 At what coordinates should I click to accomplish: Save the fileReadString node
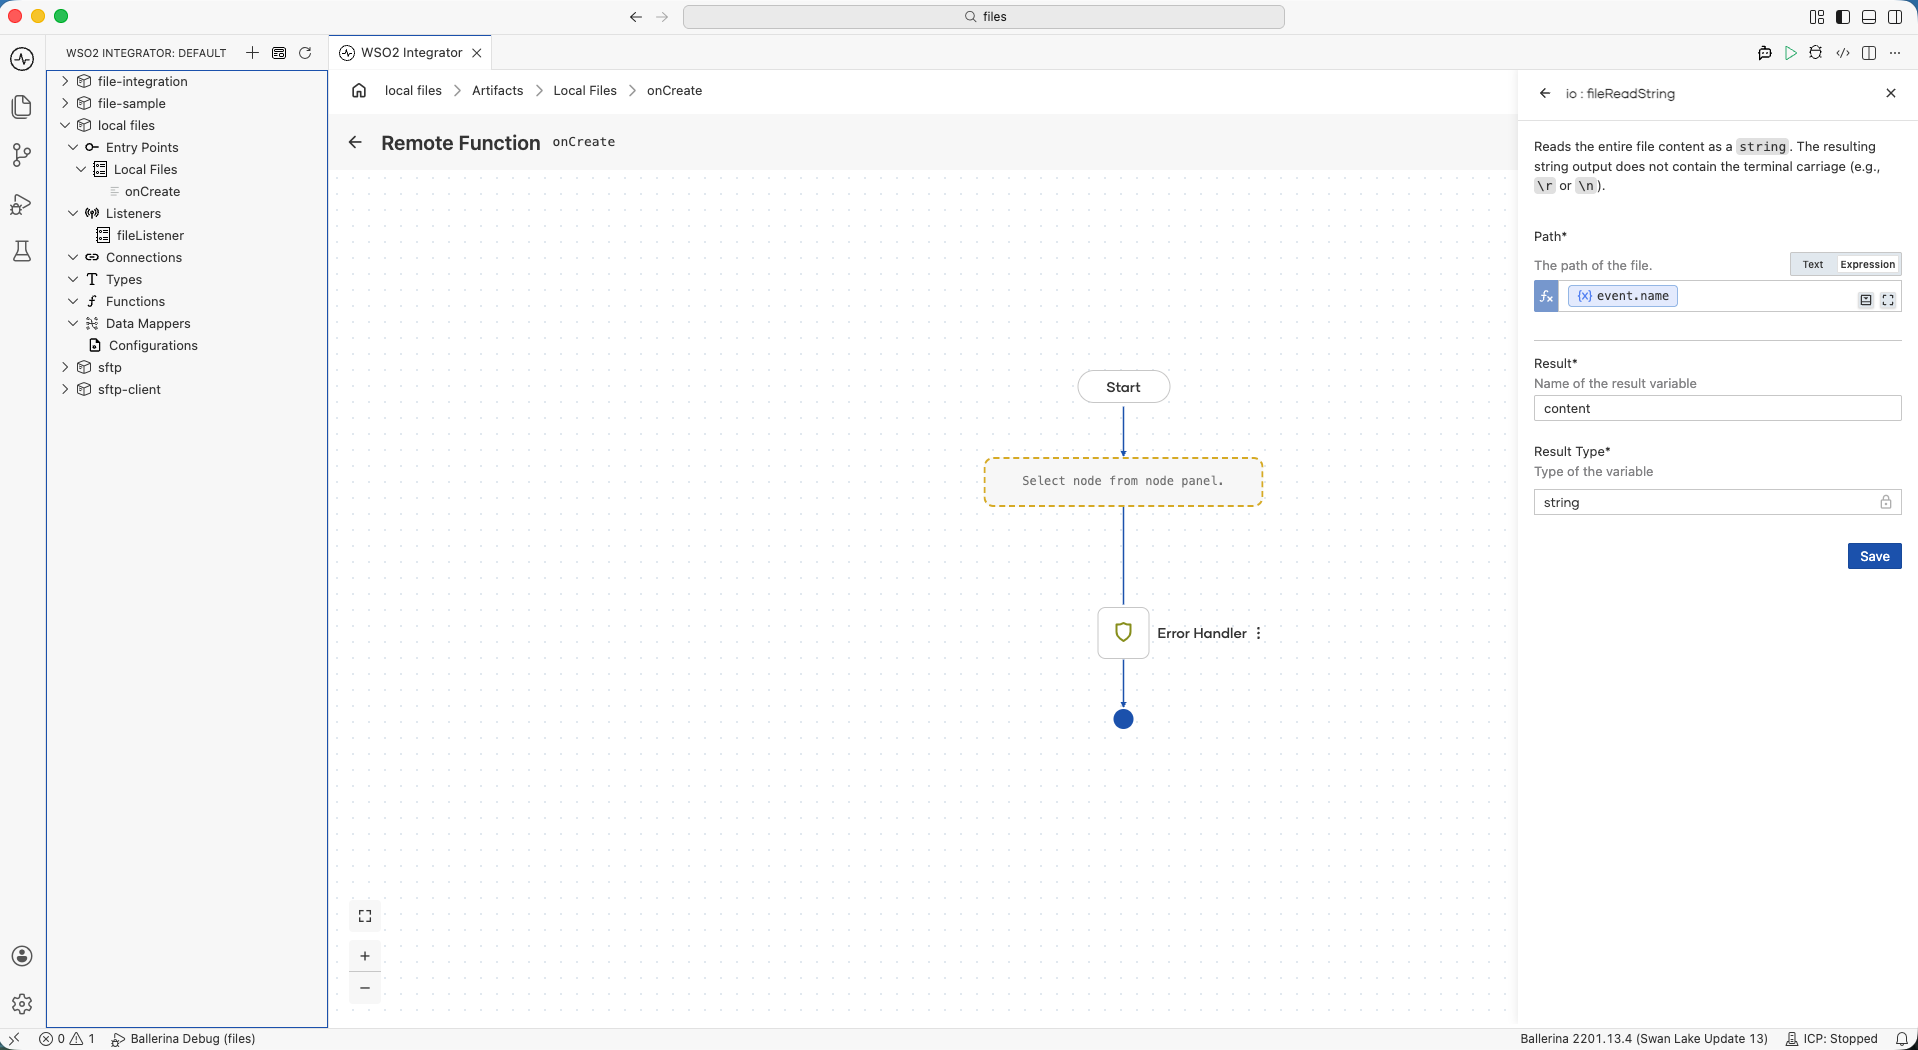point(1874,556)
